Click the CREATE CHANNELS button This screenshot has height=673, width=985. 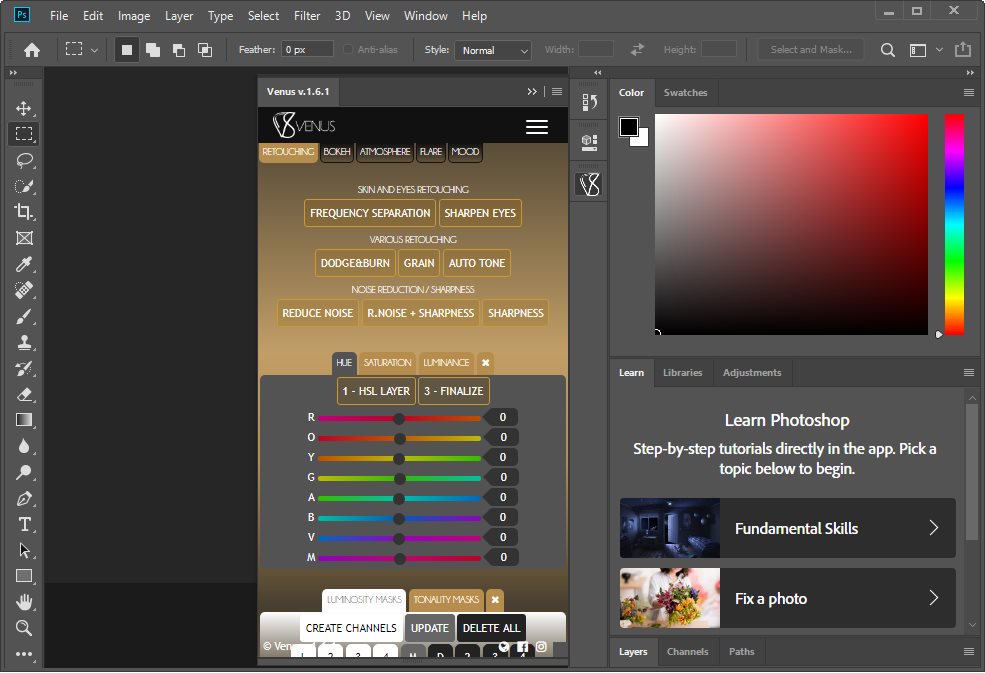click(x=351, y=628)
